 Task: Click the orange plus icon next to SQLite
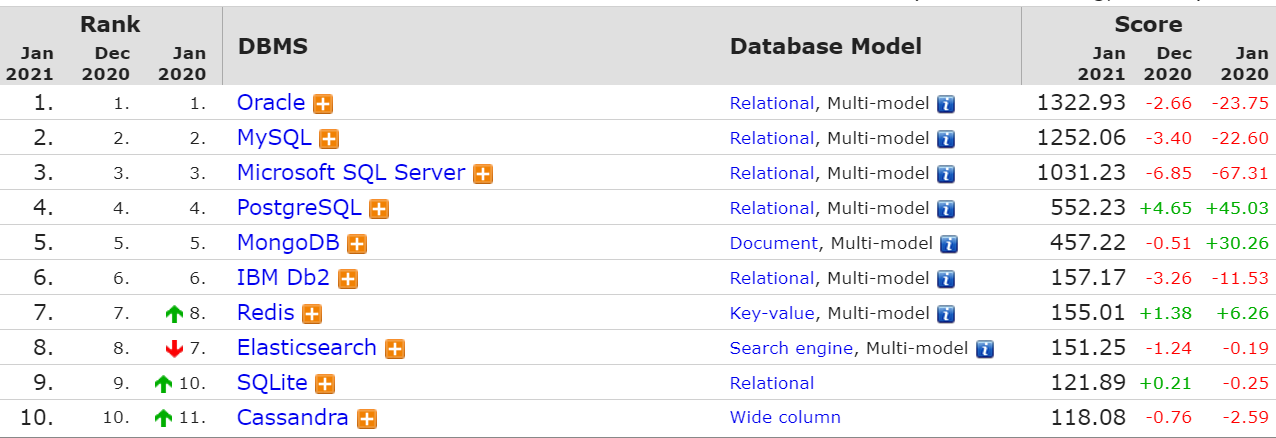coord(325,384)
